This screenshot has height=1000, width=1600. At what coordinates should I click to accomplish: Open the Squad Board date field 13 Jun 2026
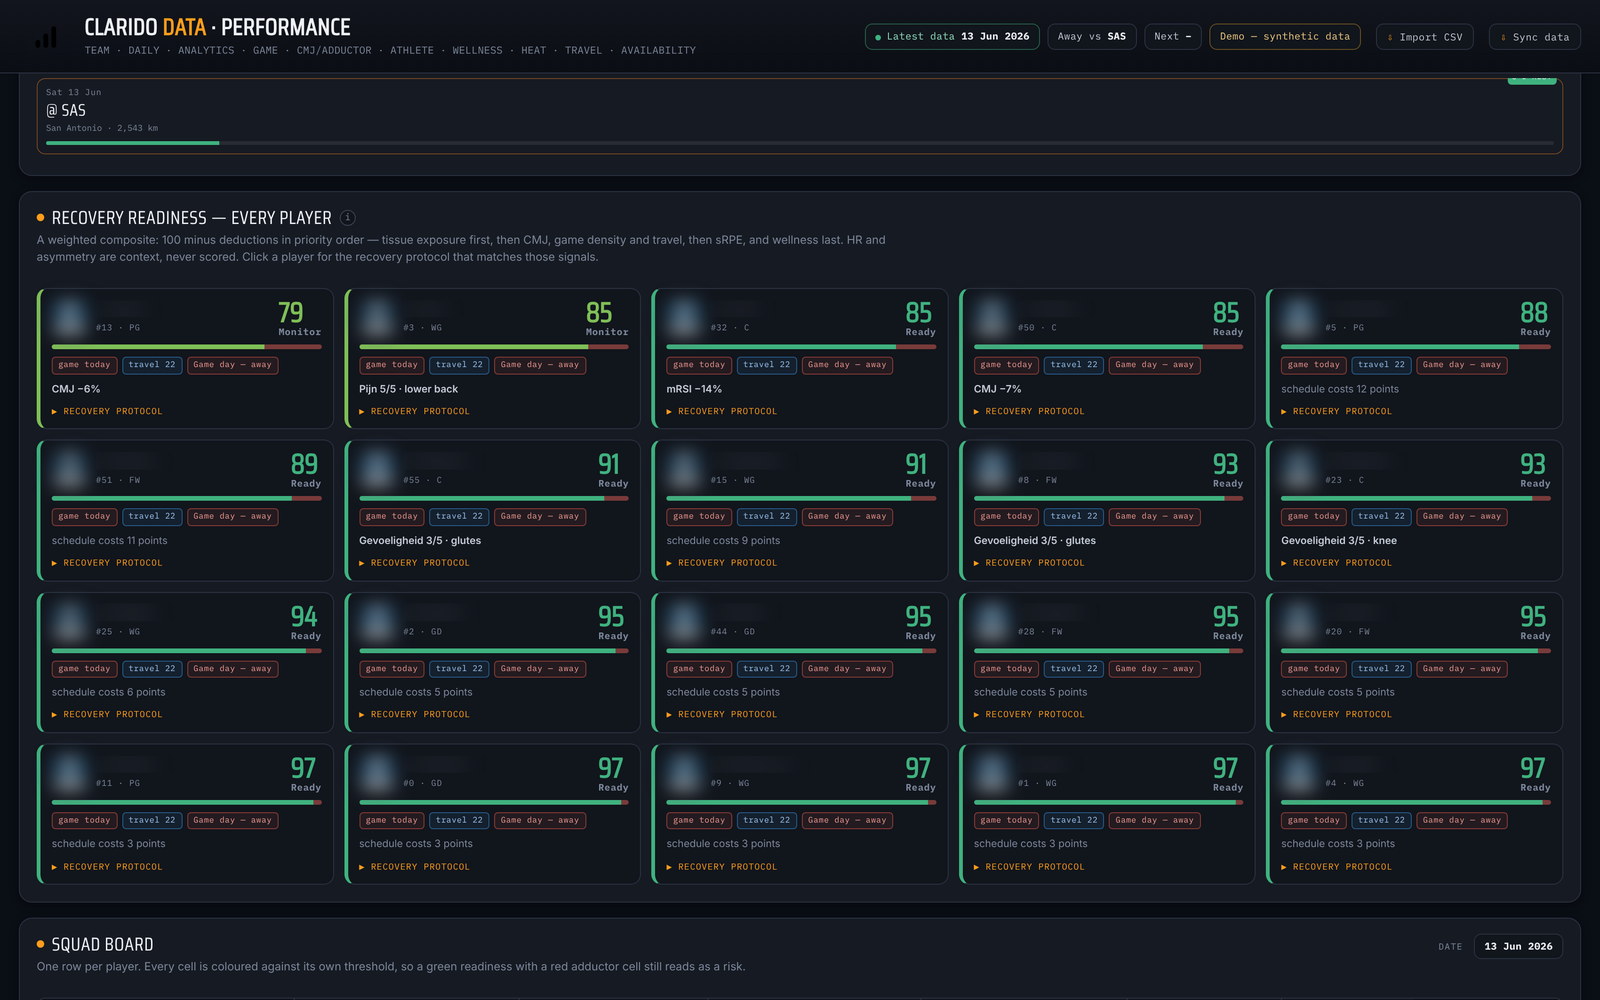click(1517, 946)
